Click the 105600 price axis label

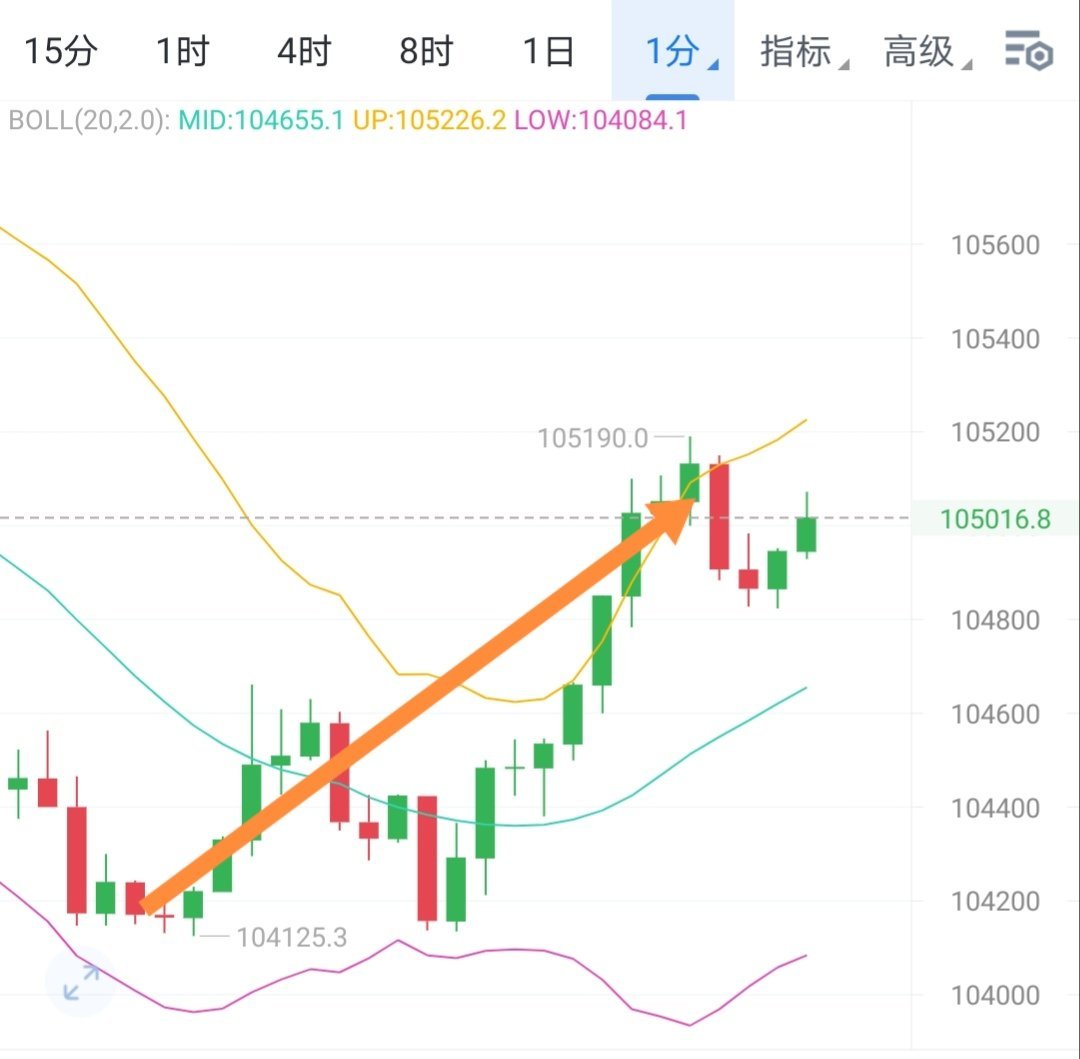(x=994, y=245)
